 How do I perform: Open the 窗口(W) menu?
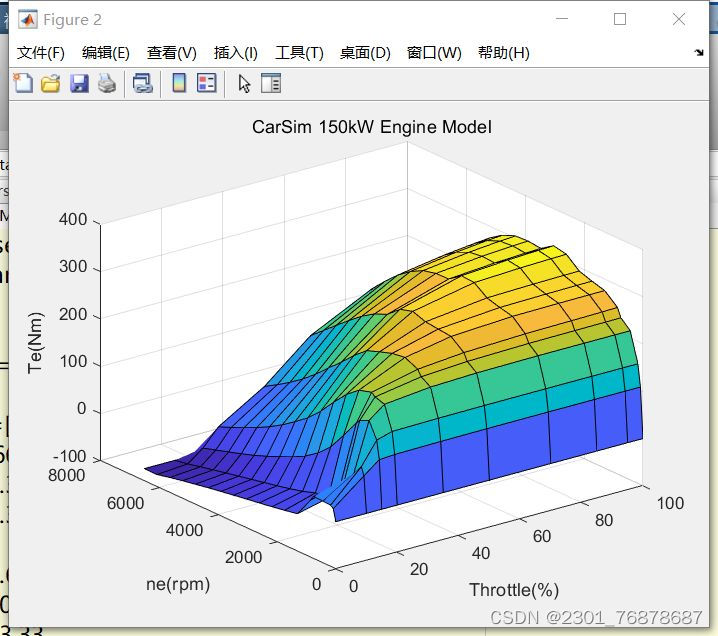pos(434,53)
